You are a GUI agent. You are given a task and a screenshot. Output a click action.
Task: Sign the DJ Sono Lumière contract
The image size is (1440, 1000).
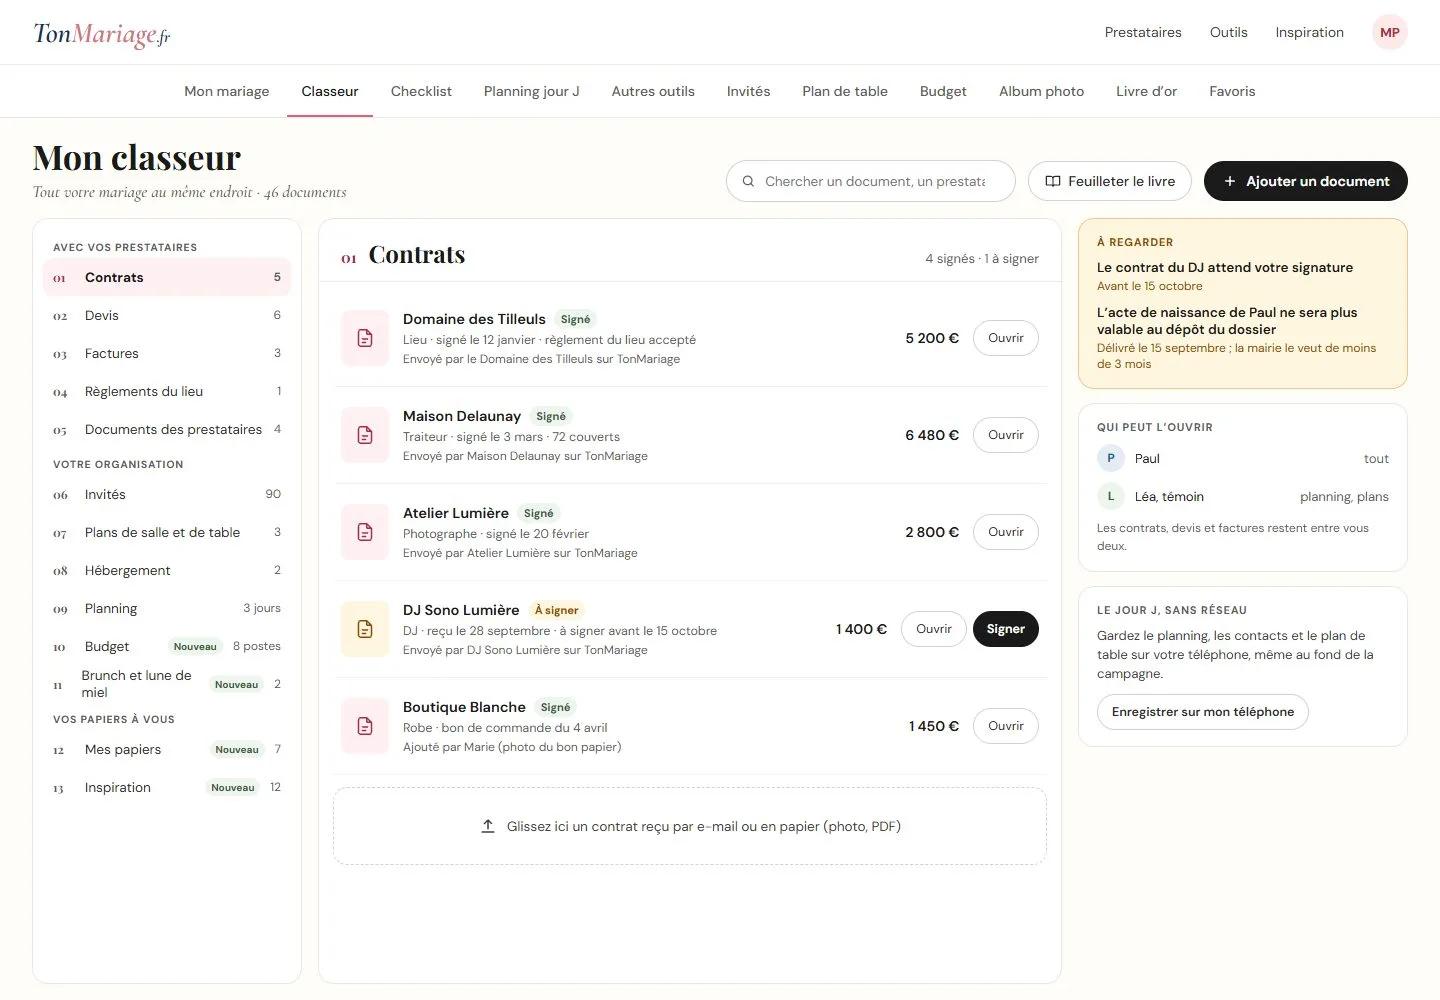point(1006,629)
